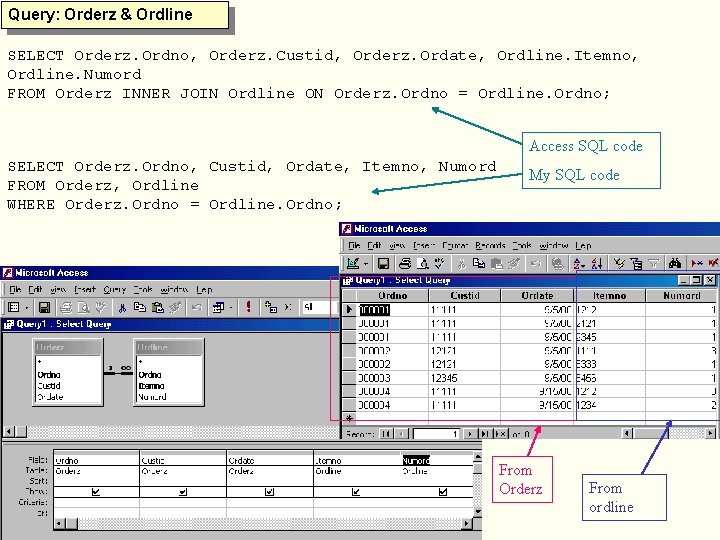Click Format Painter icon in design window toolbar
Viewport: 720px width, 540px height.
175,307
